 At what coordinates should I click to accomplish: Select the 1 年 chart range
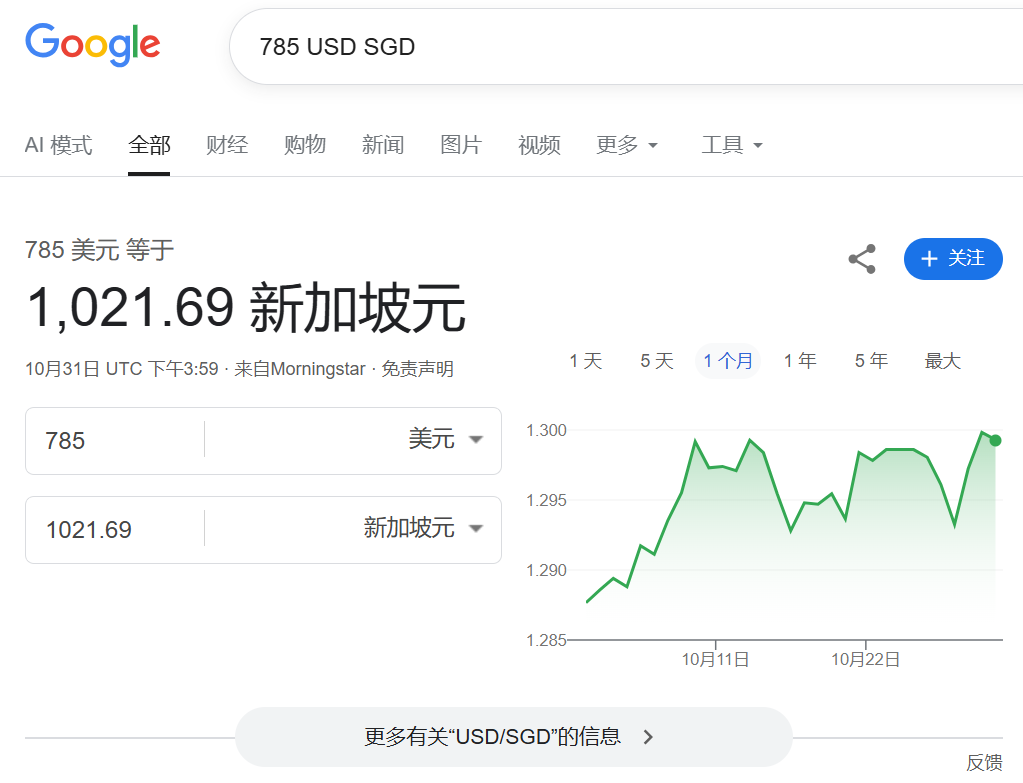(x=800, y=361)
